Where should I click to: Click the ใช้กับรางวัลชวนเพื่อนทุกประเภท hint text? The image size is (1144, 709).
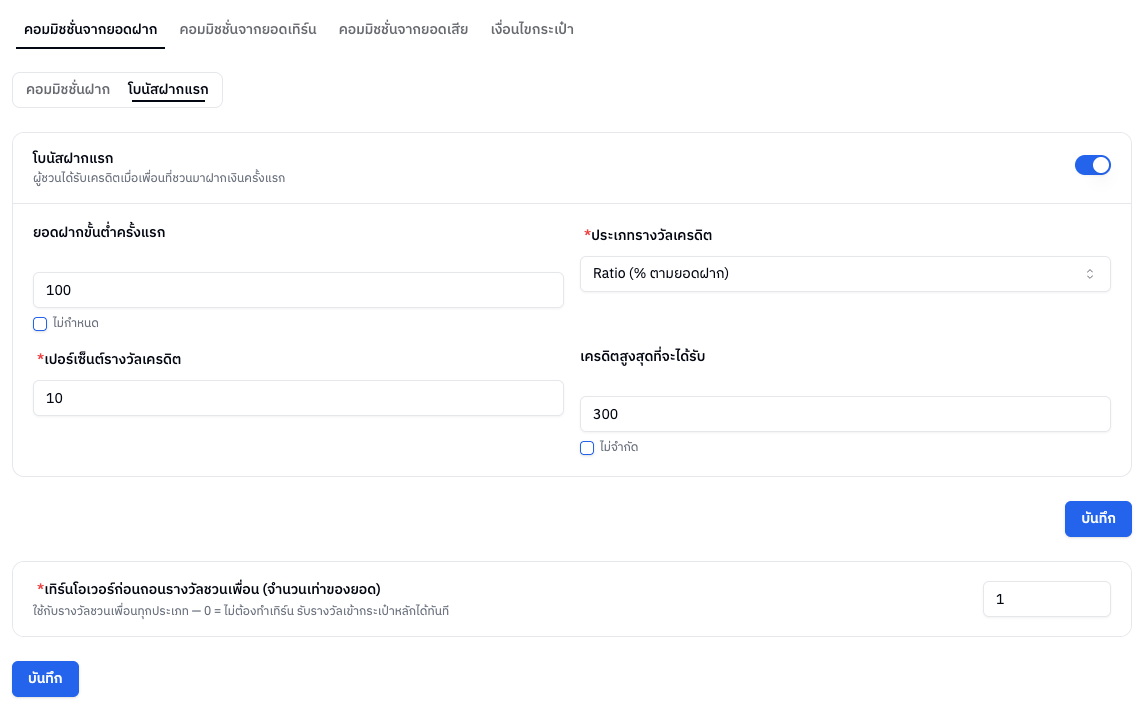(241, 611)
